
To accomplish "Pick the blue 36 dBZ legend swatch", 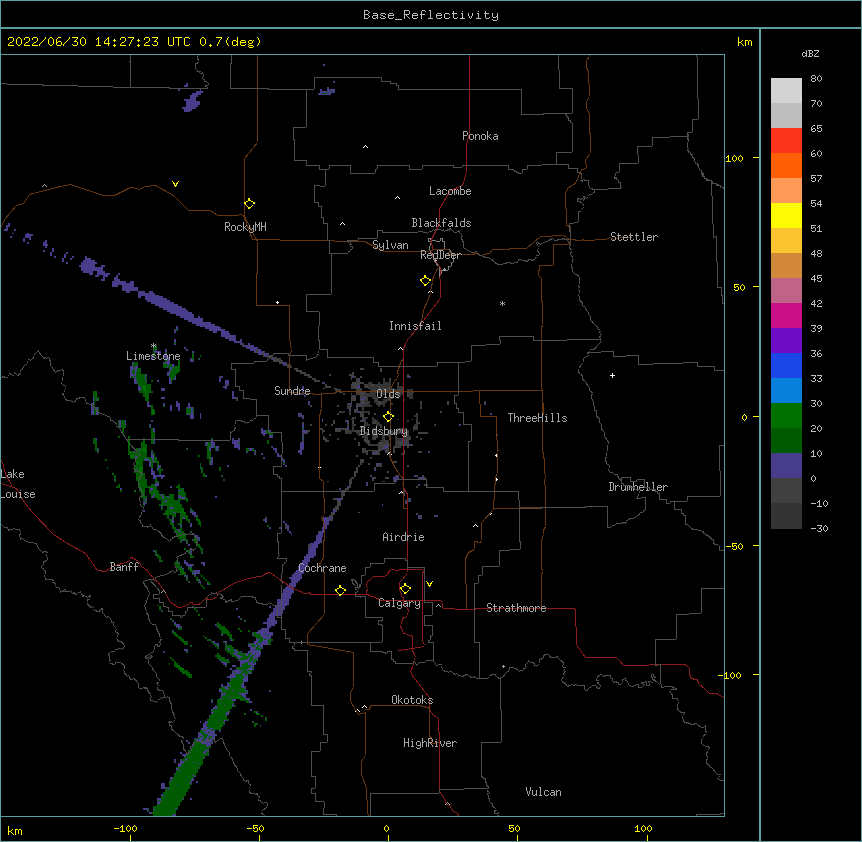I will [x=786, y=365].
